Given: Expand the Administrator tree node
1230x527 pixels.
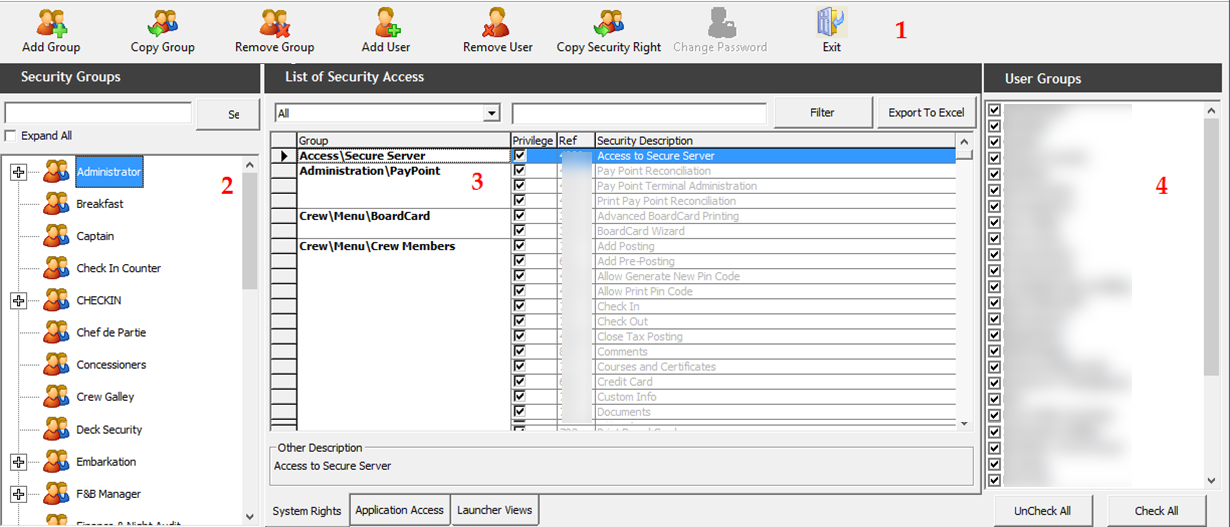Looking at the screenshot, I should click(x=18, y=172).
